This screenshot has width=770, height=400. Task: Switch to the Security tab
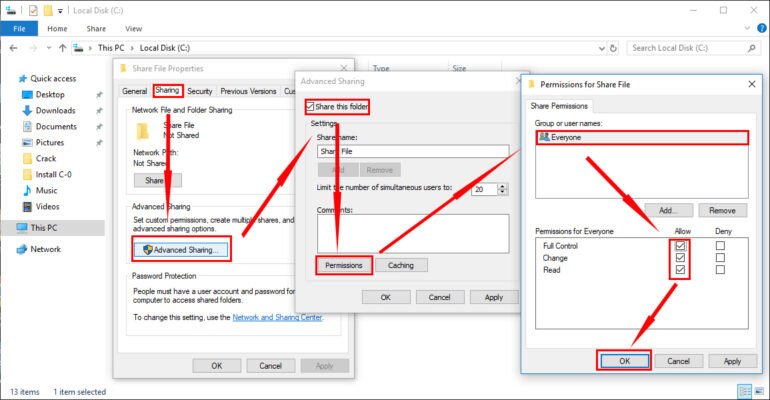[199, 91]
